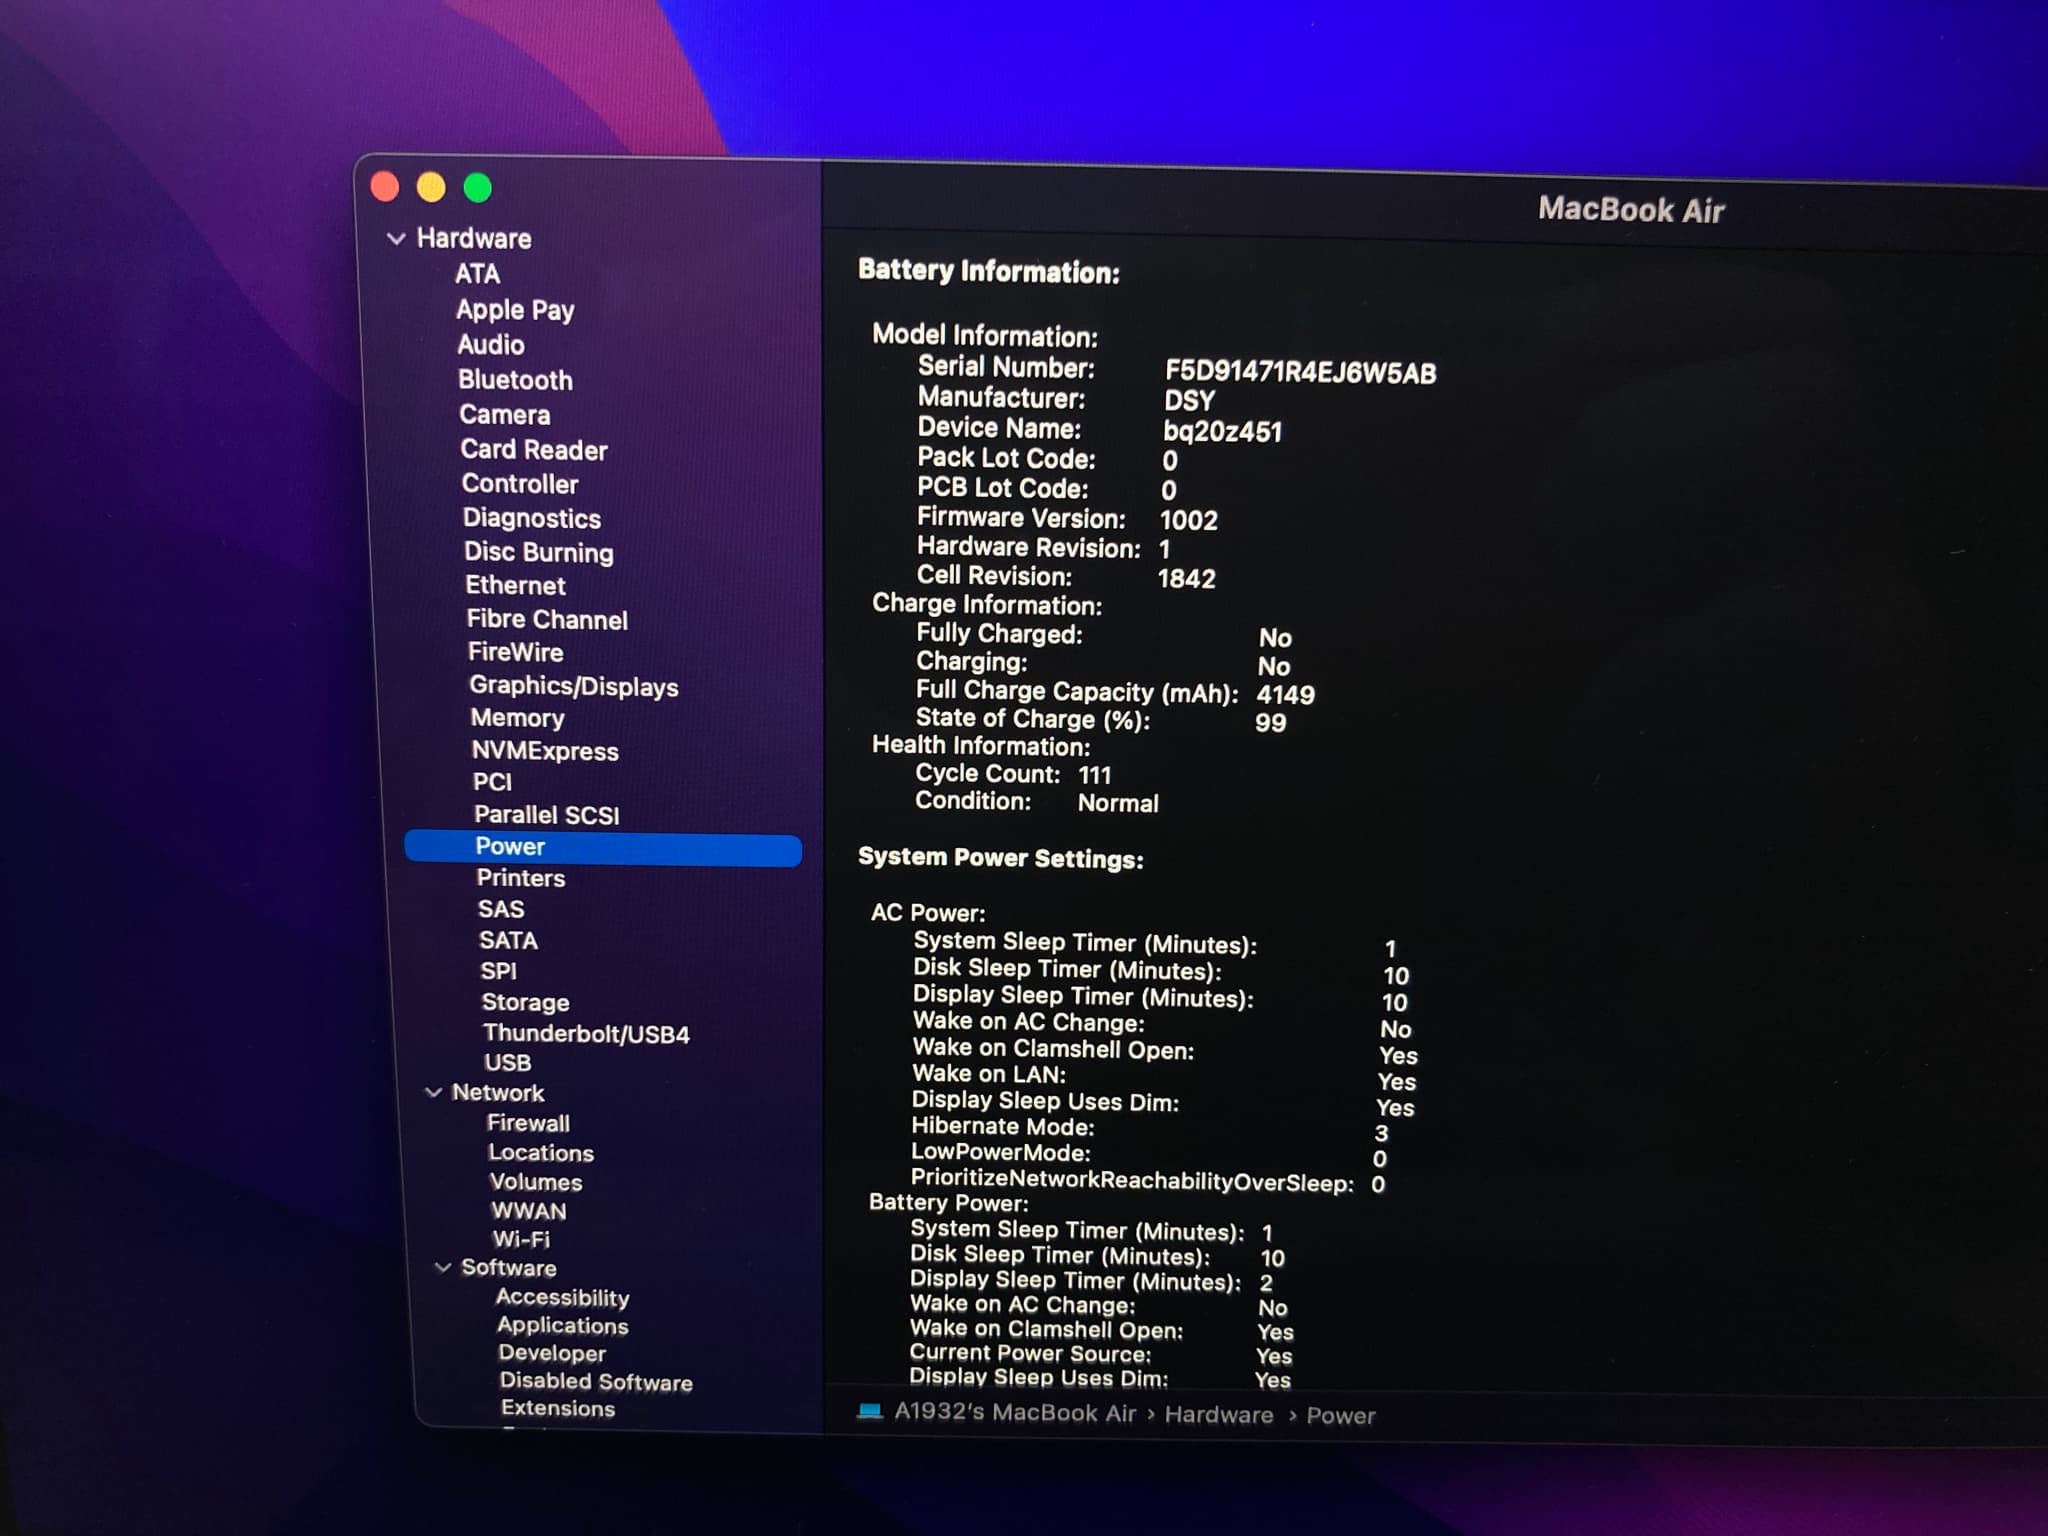Open Diagnostics in the sidebar
The height and width of the screenshot is (1536, 2048).
point(531,518)
